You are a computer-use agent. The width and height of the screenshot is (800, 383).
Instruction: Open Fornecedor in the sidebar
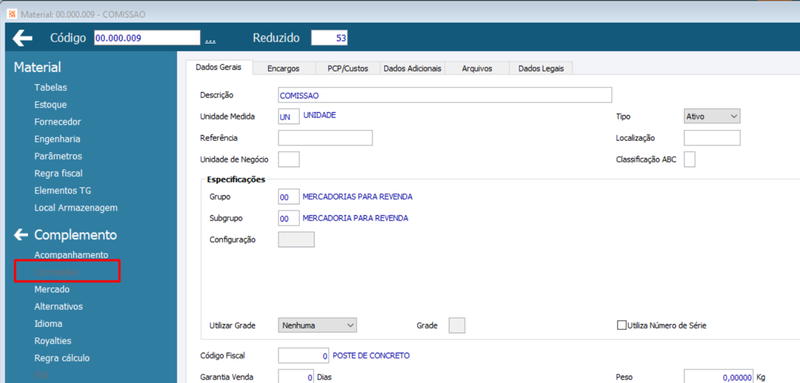pos(58,122)
